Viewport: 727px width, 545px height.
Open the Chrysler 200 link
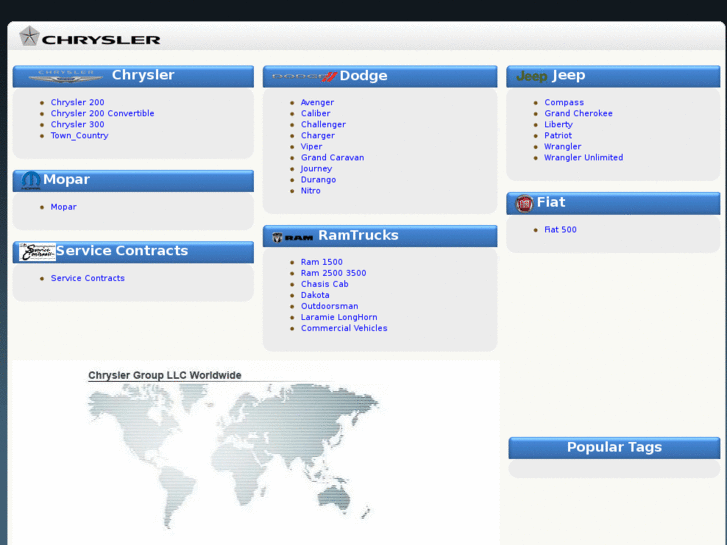pyautogui.click(x=77, y=102)
